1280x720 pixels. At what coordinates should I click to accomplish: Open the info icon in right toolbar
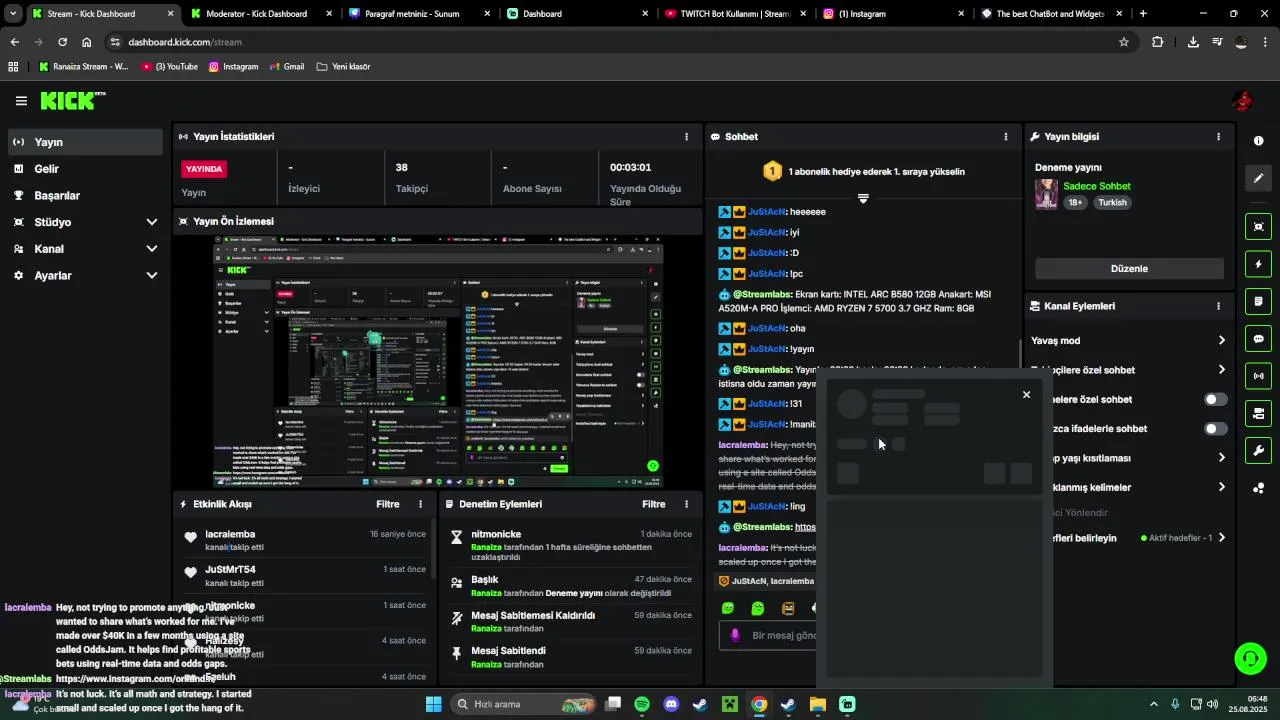[x=1258, y=141]
